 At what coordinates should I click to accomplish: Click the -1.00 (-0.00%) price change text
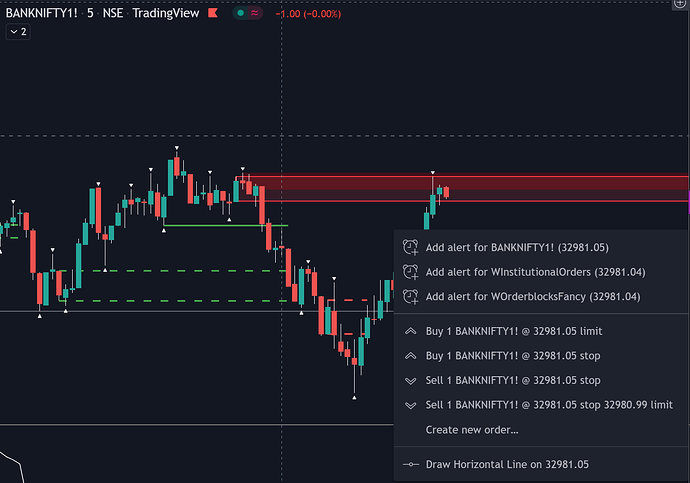308,14
